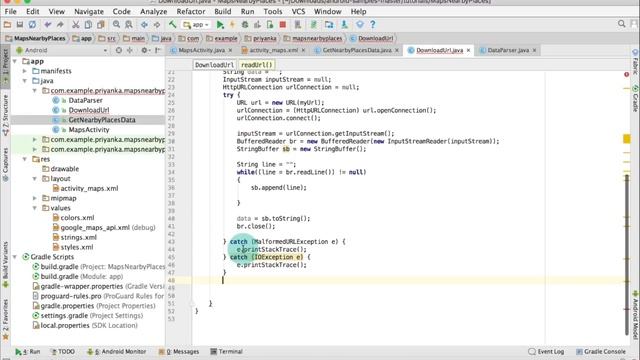Click the Project Structure toolbar icon
The height and width of the screenshot is (360, 640).
point(329,25)
